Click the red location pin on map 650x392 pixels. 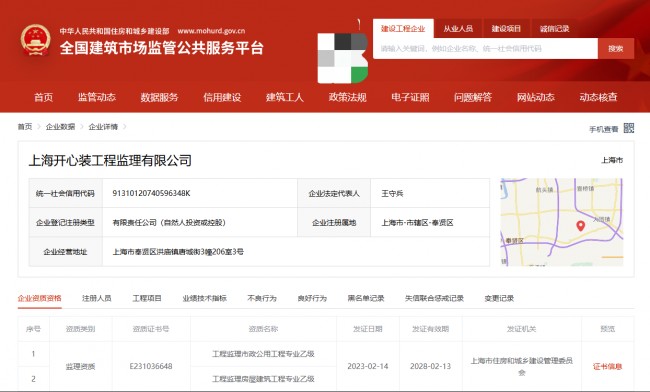[580, 226]
